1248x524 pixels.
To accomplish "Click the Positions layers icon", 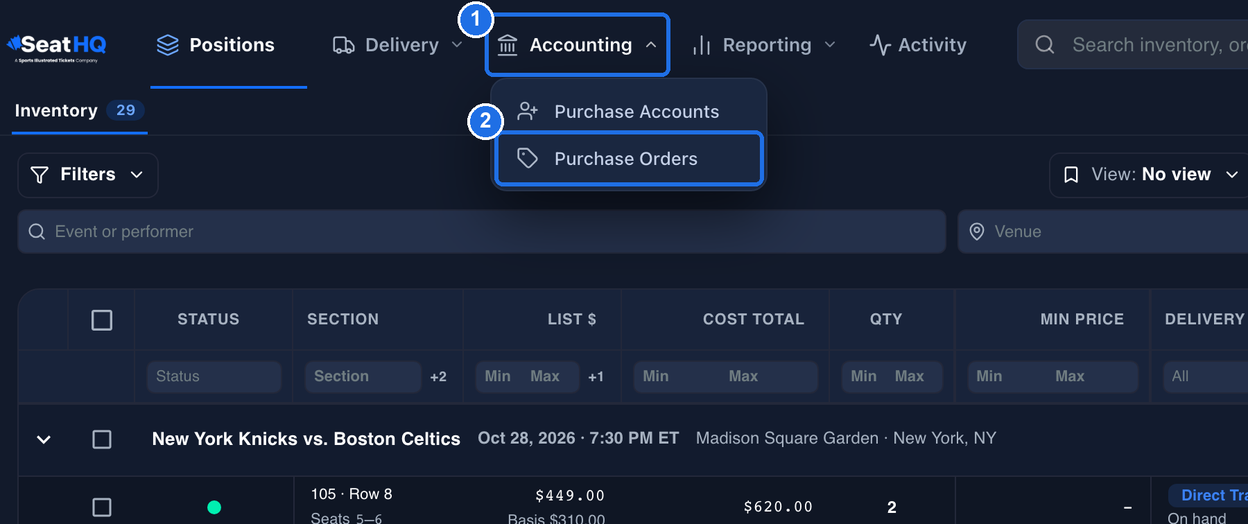I will [x=168, y=45].
